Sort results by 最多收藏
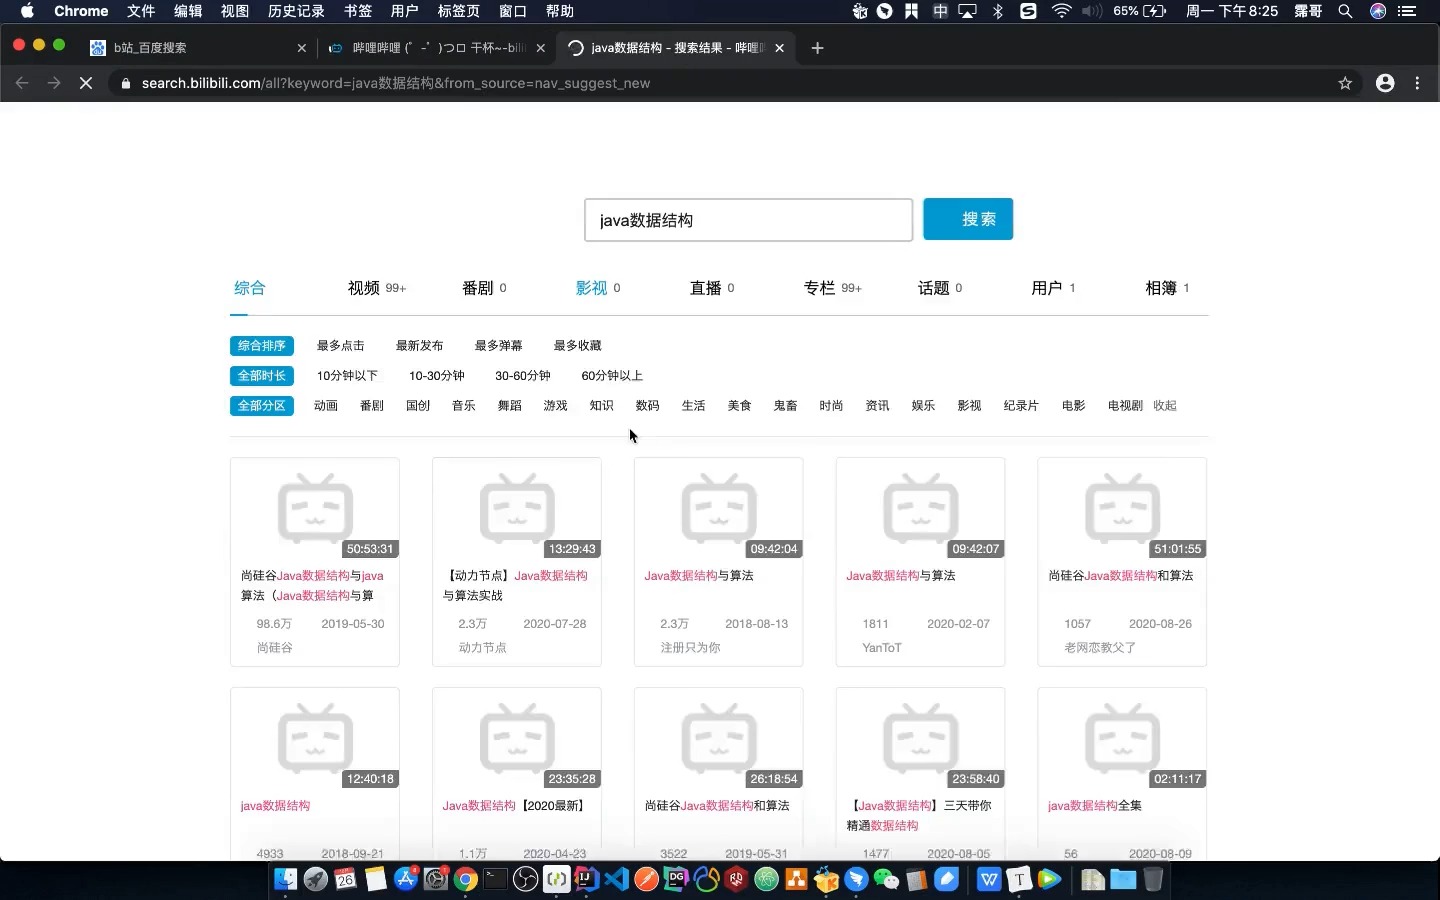The image size is (1440, 900). point(577,346)
